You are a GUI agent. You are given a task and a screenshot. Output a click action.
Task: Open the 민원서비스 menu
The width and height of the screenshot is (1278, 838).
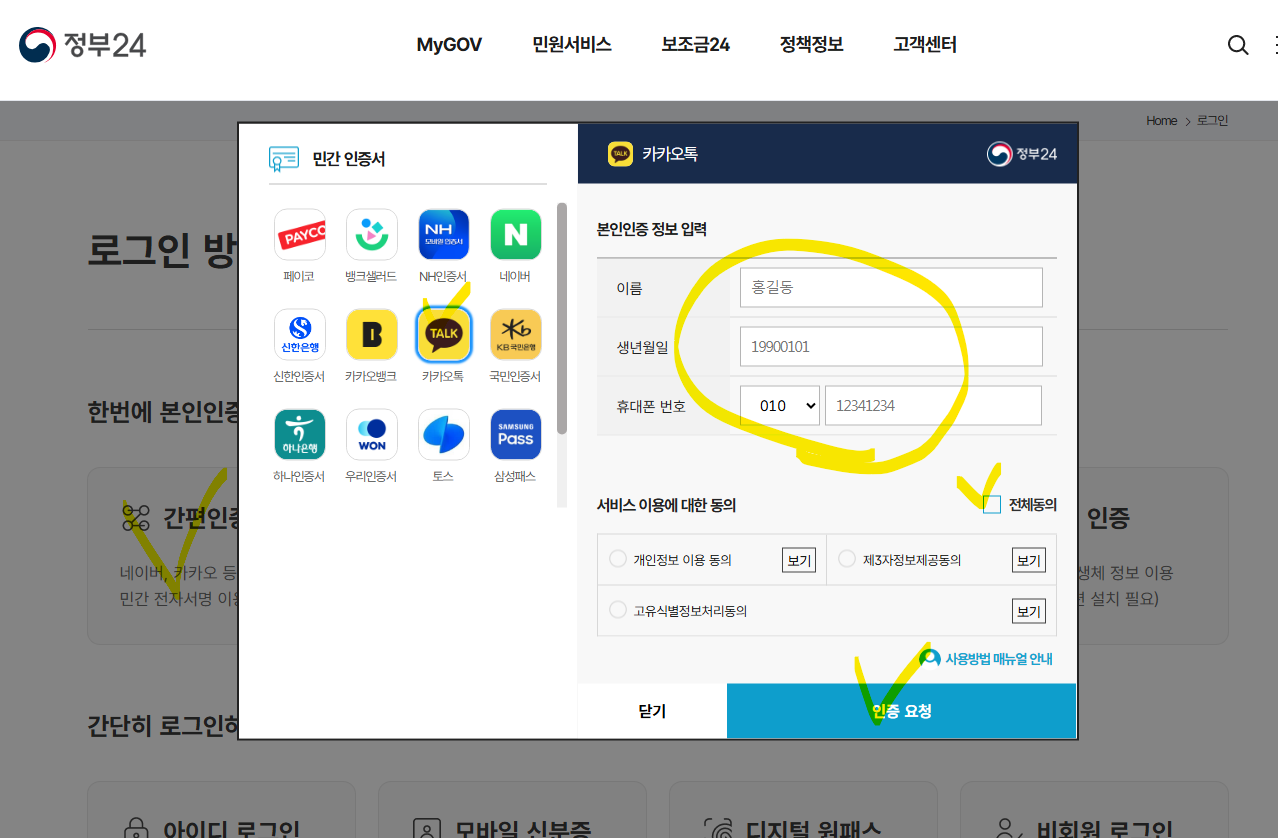[x=572, y=45]
